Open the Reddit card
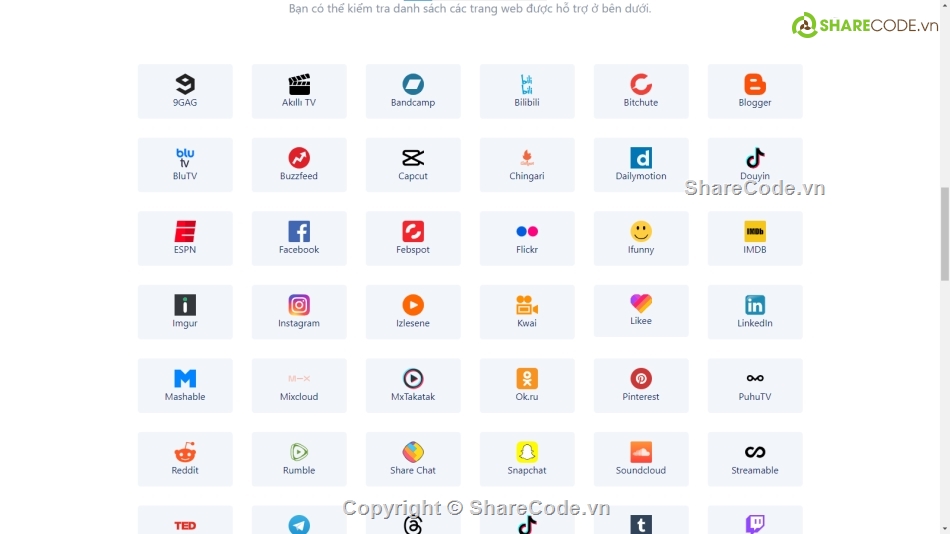 tap(185, 459)
